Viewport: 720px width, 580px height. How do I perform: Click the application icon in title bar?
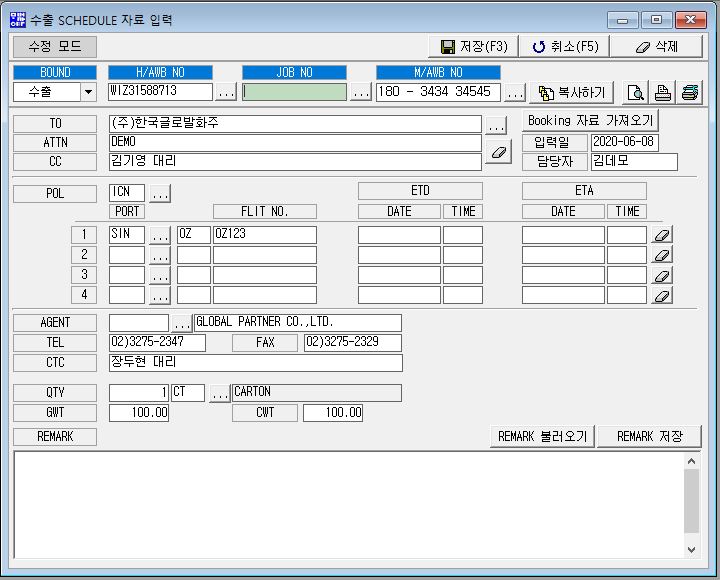(17, 20)
